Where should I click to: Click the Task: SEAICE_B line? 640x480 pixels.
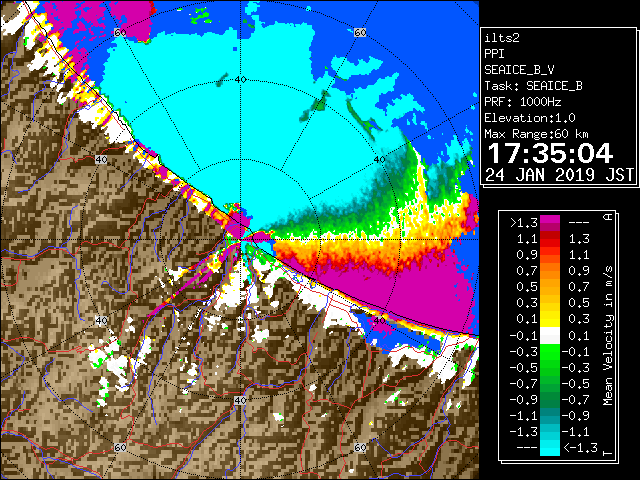pyautogui.click(x=533, y=86)
